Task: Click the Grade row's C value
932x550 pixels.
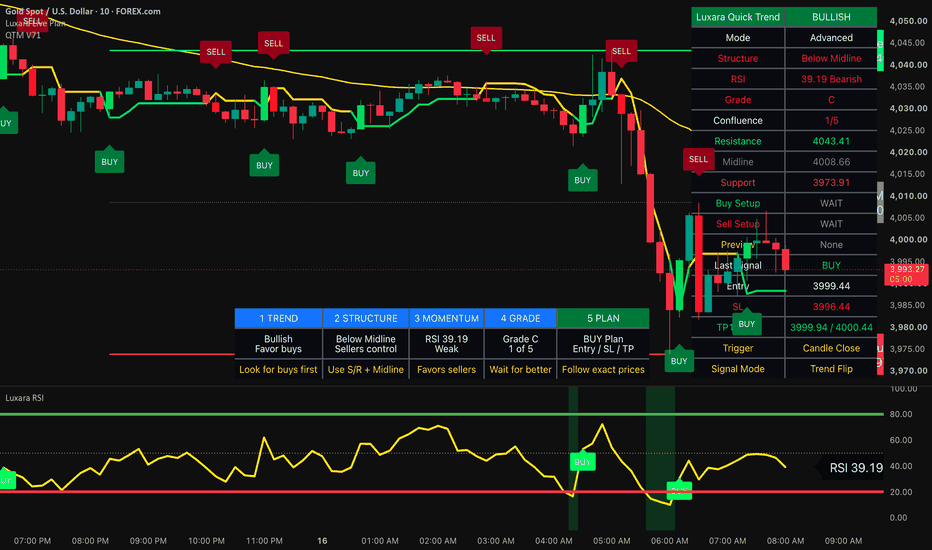Action: point(831,100)
